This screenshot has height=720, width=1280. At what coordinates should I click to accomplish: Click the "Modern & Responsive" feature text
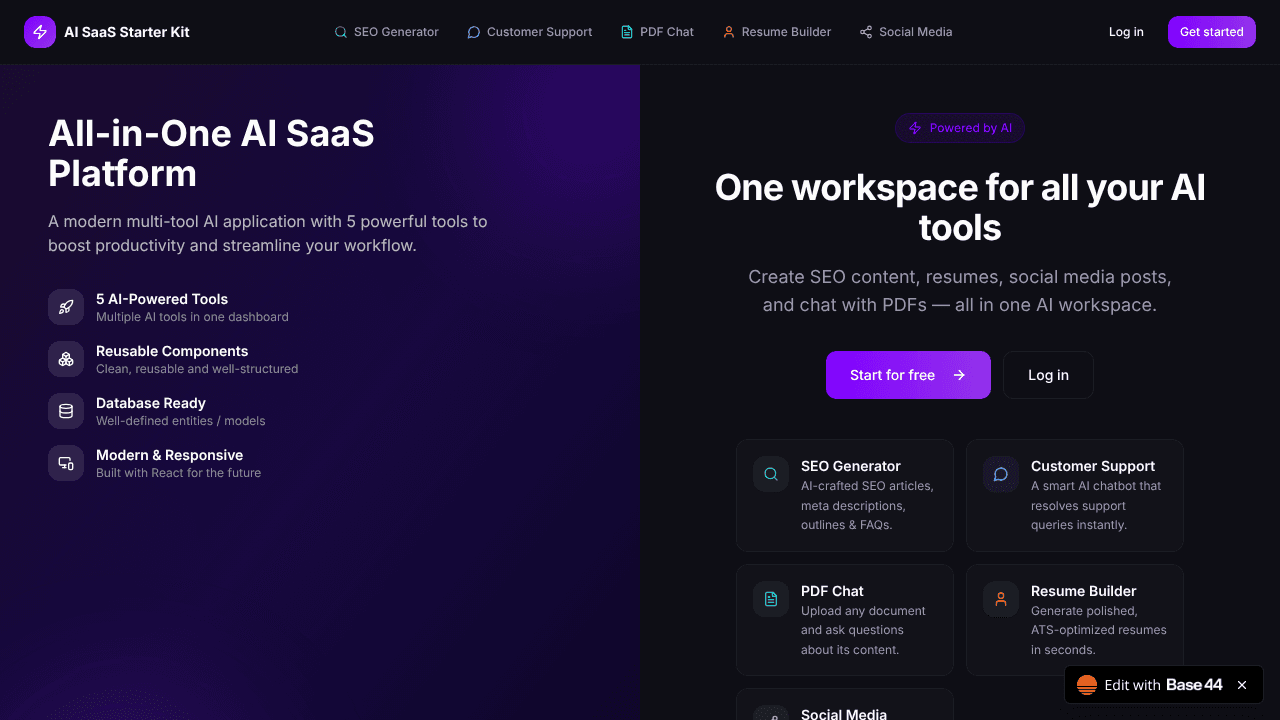(169, 455)
